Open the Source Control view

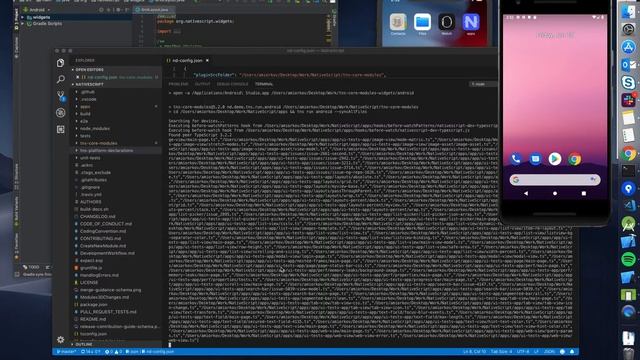click(x=60, y=96)
